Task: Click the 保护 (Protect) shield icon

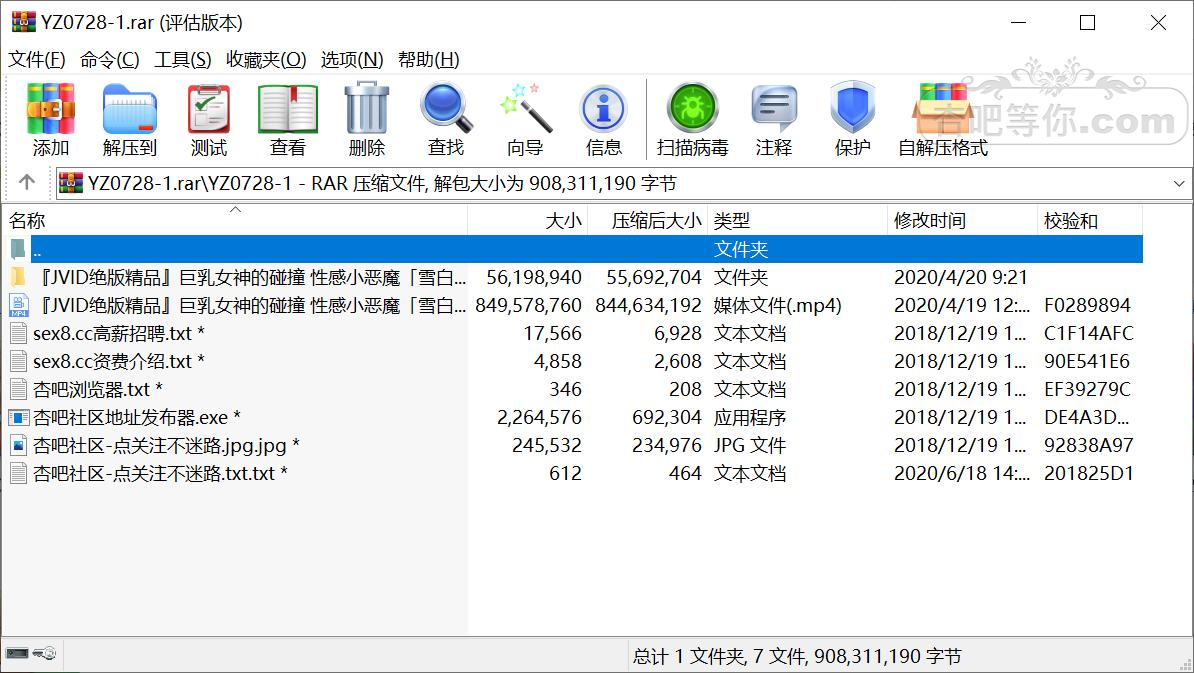Action: click(x=853, y=109)
